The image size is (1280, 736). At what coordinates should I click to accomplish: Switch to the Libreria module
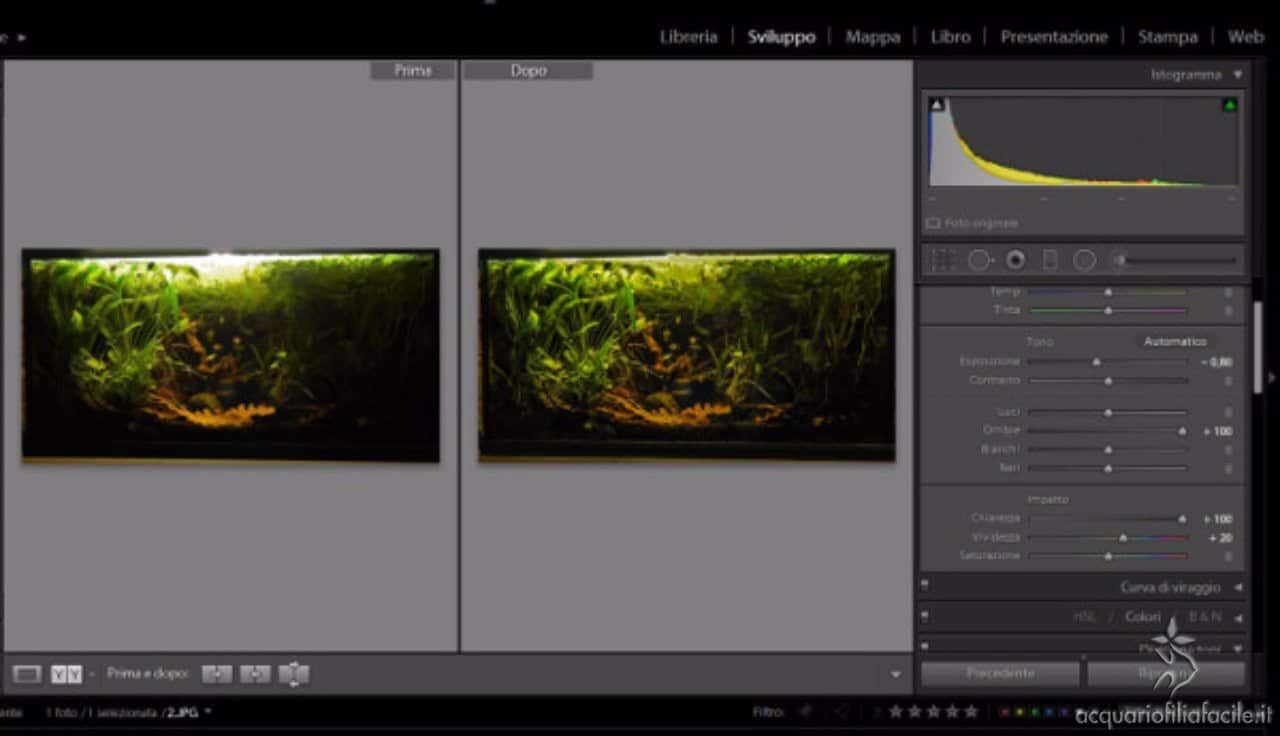[x=688, y=37]
